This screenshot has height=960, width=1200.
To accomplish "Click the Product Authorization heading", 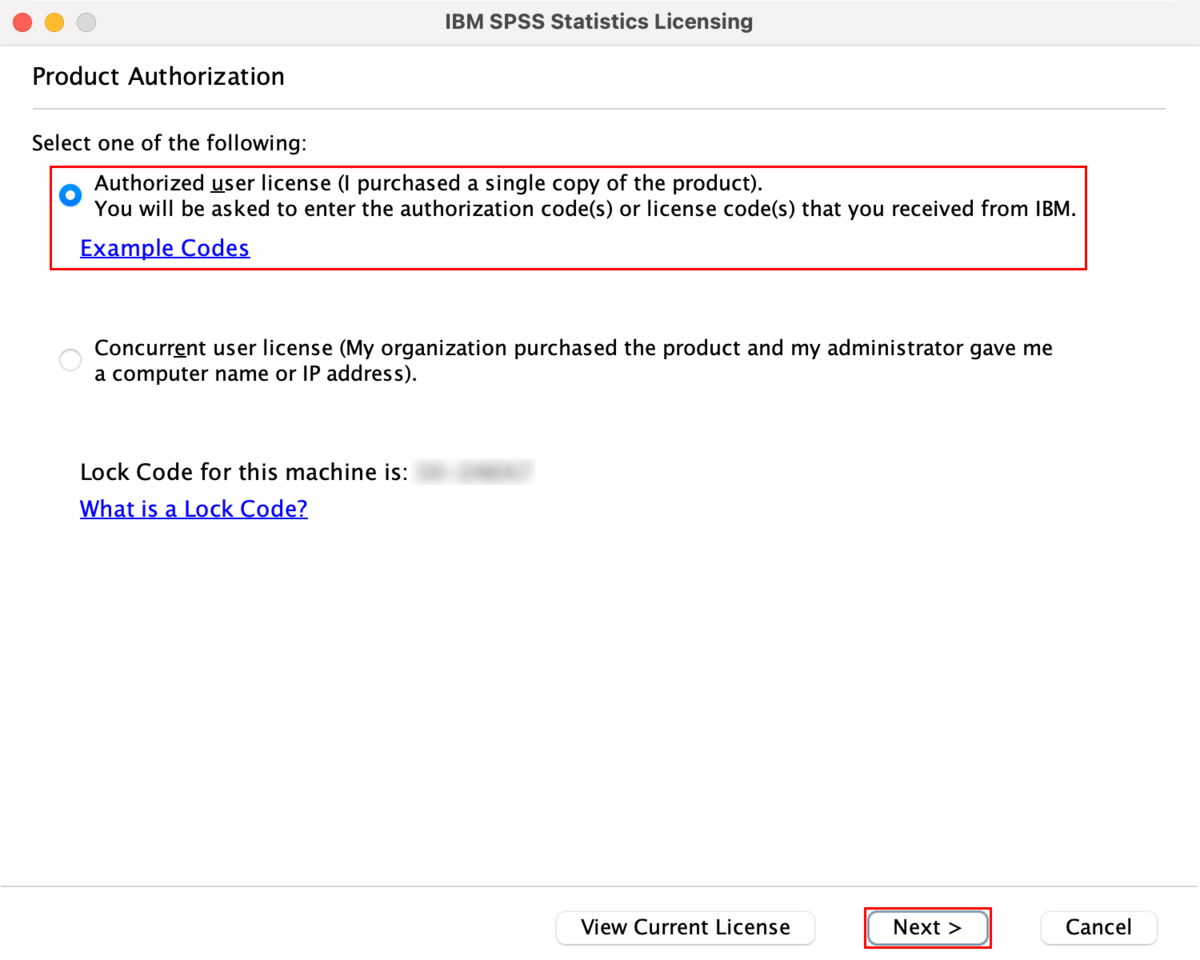I will coord(158,77).
